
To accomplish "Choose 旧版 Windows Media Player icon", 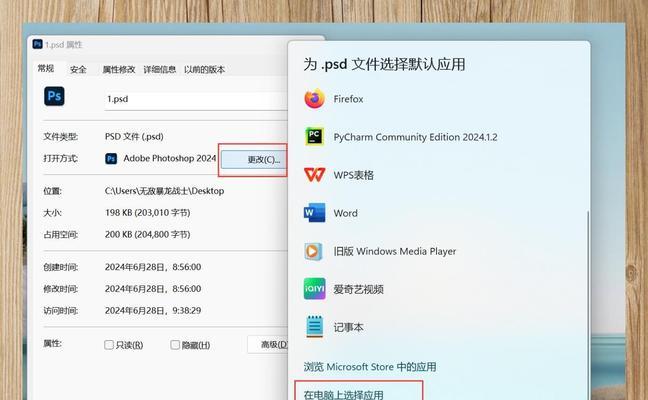I will click(x=314, y=251).
